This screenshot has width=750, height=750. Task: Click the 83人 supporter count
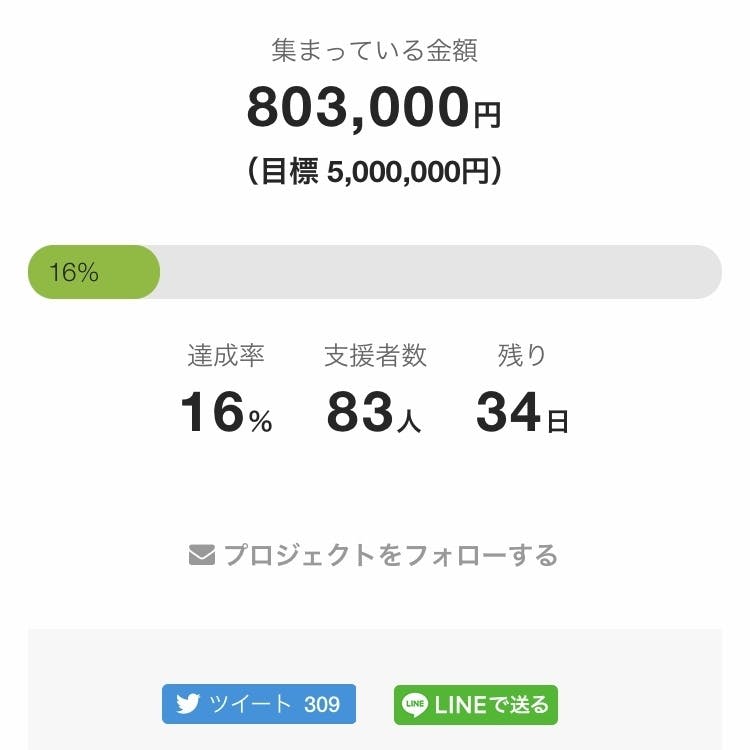coord(374,413)
